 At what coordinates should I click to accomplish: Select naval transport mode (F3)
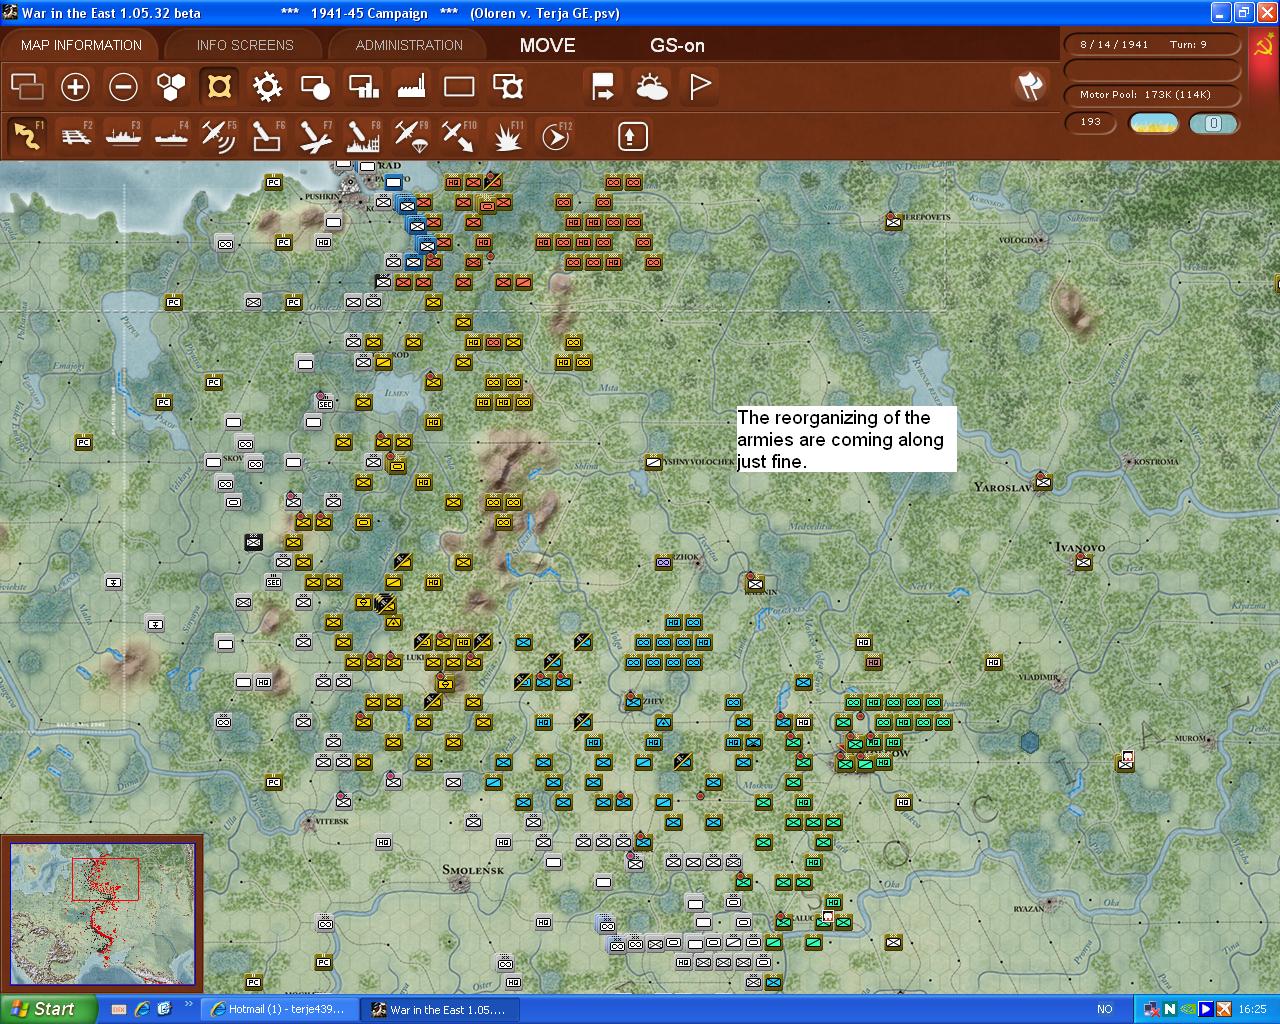tap(124, 136)
